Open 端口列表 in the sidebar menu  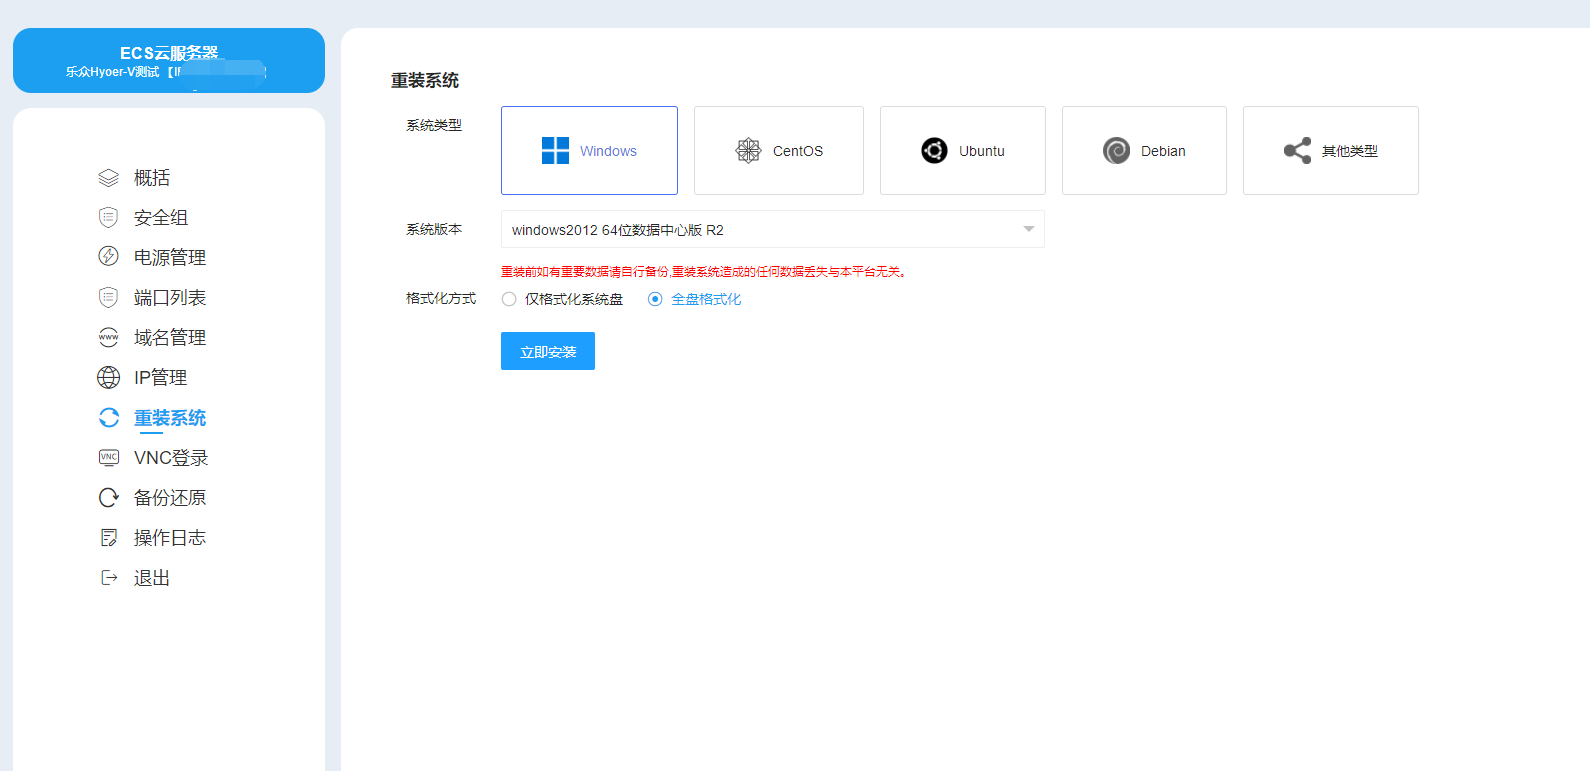pyautogui.click(x=170, y=297)
